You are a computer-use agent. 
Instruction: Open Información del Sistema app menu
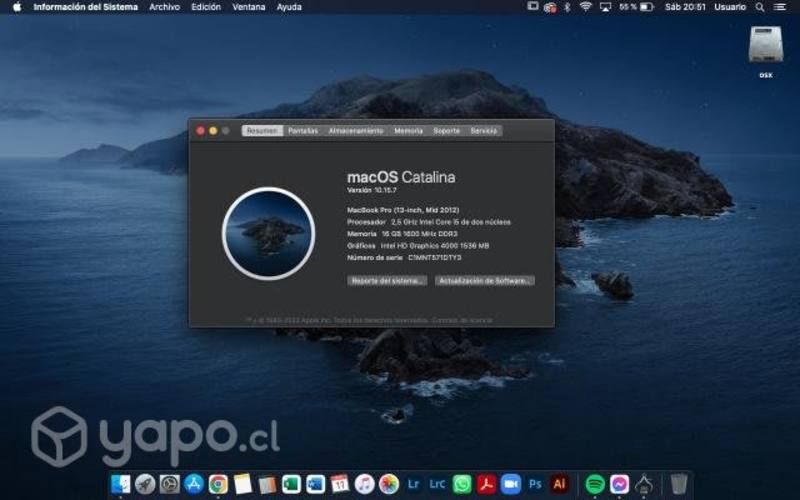click(x=85, y=7)
